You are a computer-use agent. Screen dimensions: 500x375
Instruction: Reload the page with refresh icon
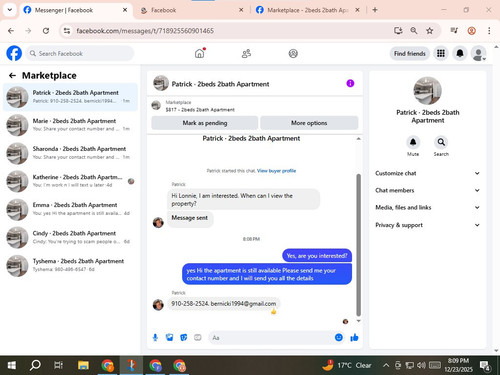click(46, 31)
